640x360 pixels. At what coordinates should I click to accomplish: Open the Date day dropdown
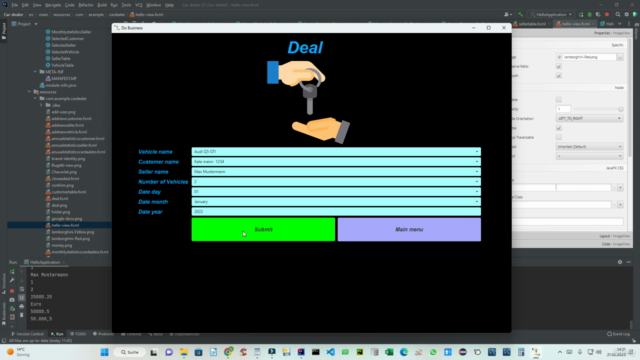click(x=336, y=191)
